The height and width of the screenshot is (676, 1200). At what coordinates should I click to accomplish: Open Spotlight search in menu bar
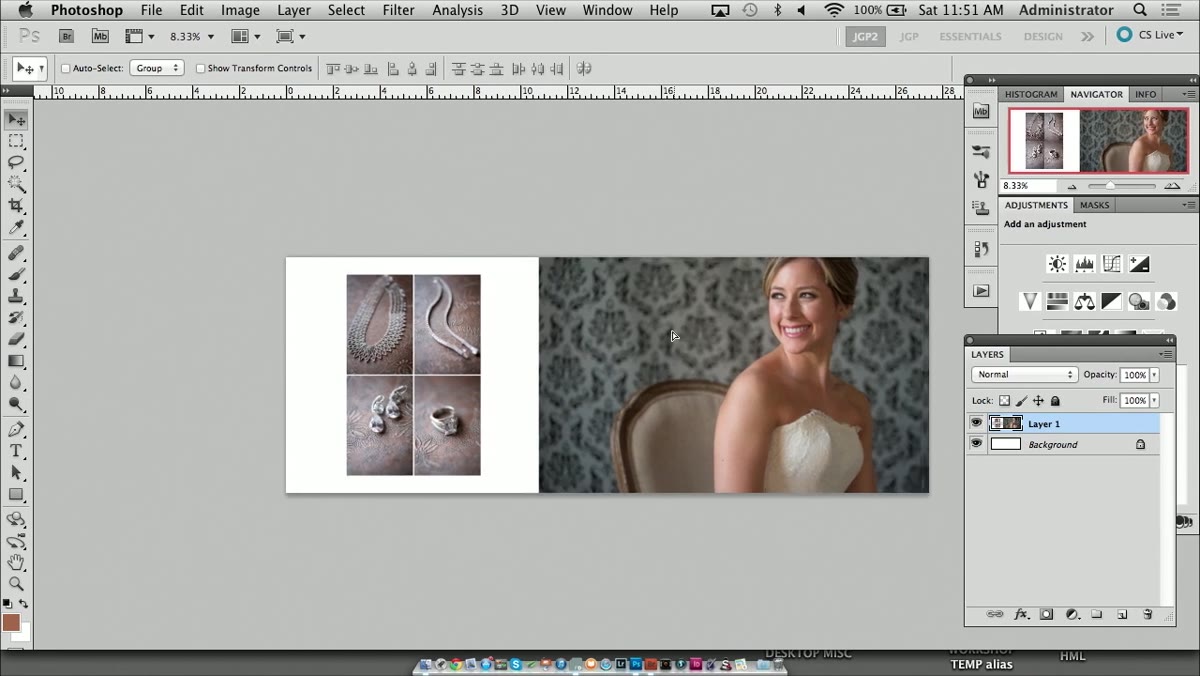[1140, 10]
